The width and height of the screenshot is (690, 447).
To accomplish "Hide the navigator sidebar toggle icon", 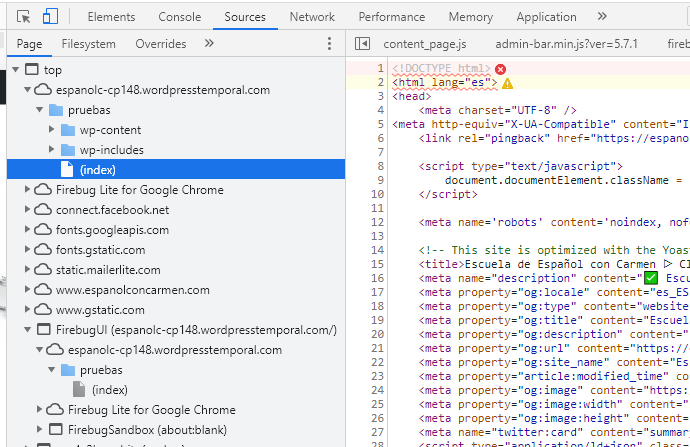I will coord(362,44).
